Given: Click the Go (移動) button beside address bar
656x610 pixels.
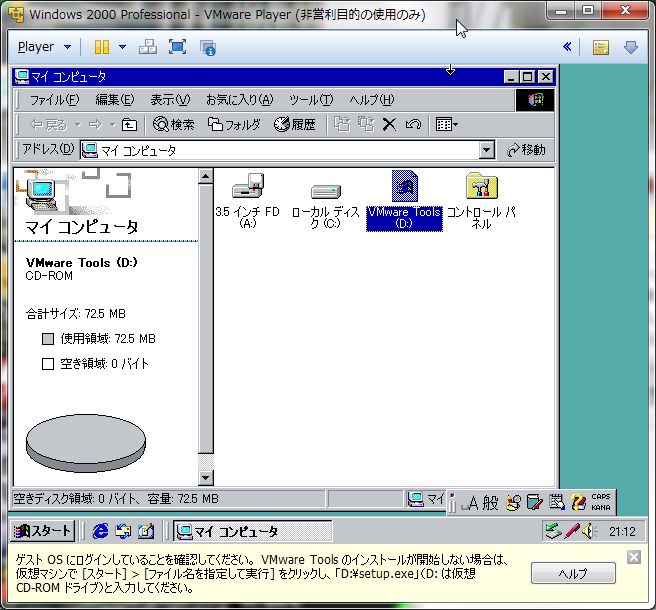Looking at the screenshot, I should (526, 150).
